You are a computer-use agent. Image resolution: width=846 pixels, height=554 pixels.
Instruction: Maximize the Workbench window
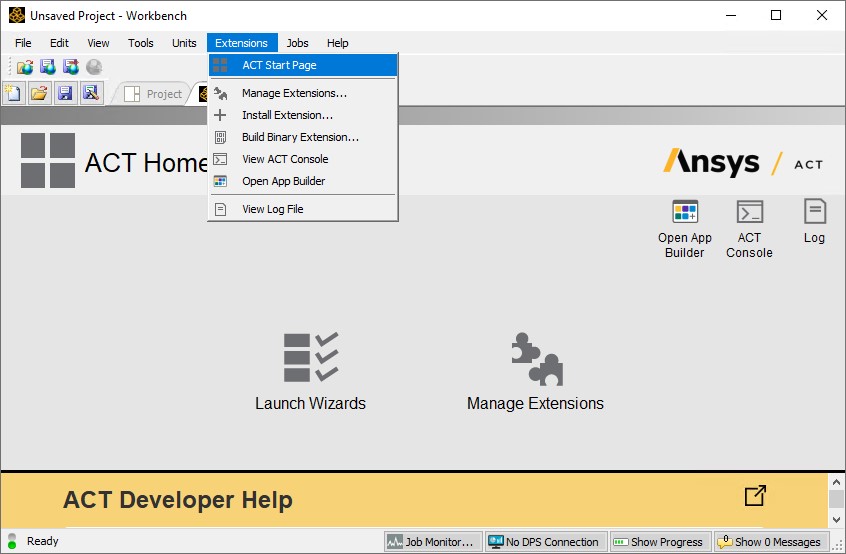point(776,15)
